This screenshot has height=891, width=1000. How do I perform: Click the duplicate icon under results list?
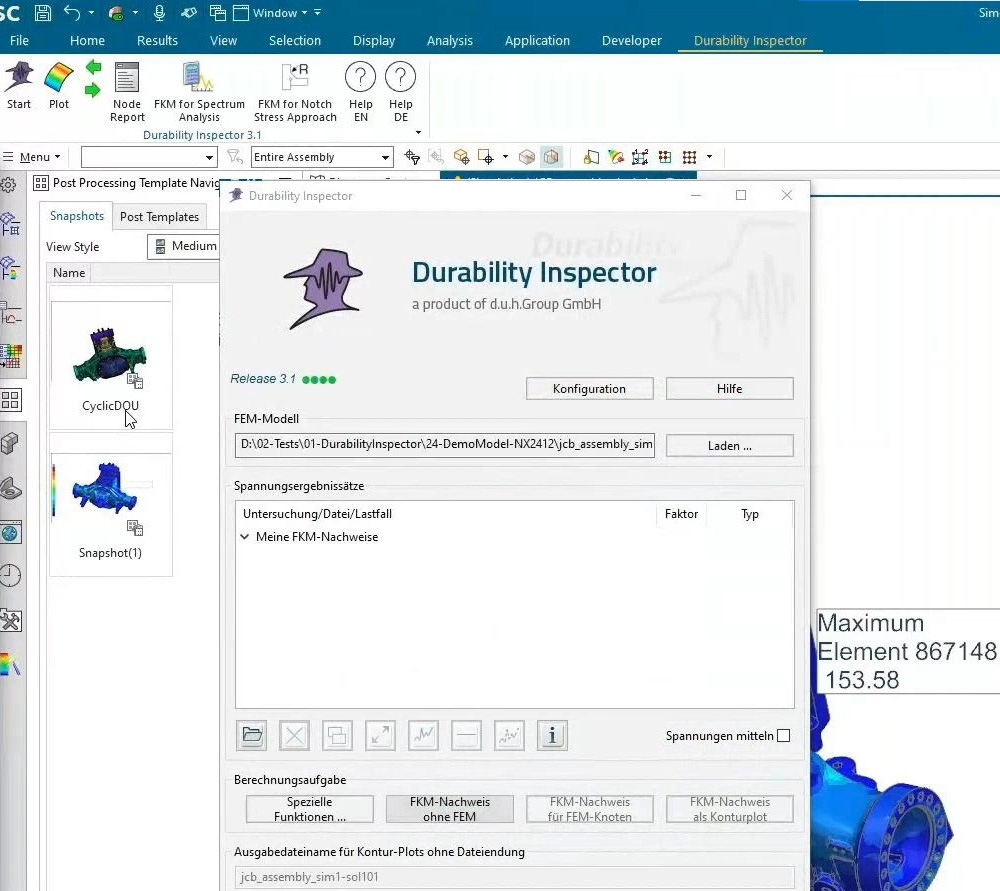(337, 736)
